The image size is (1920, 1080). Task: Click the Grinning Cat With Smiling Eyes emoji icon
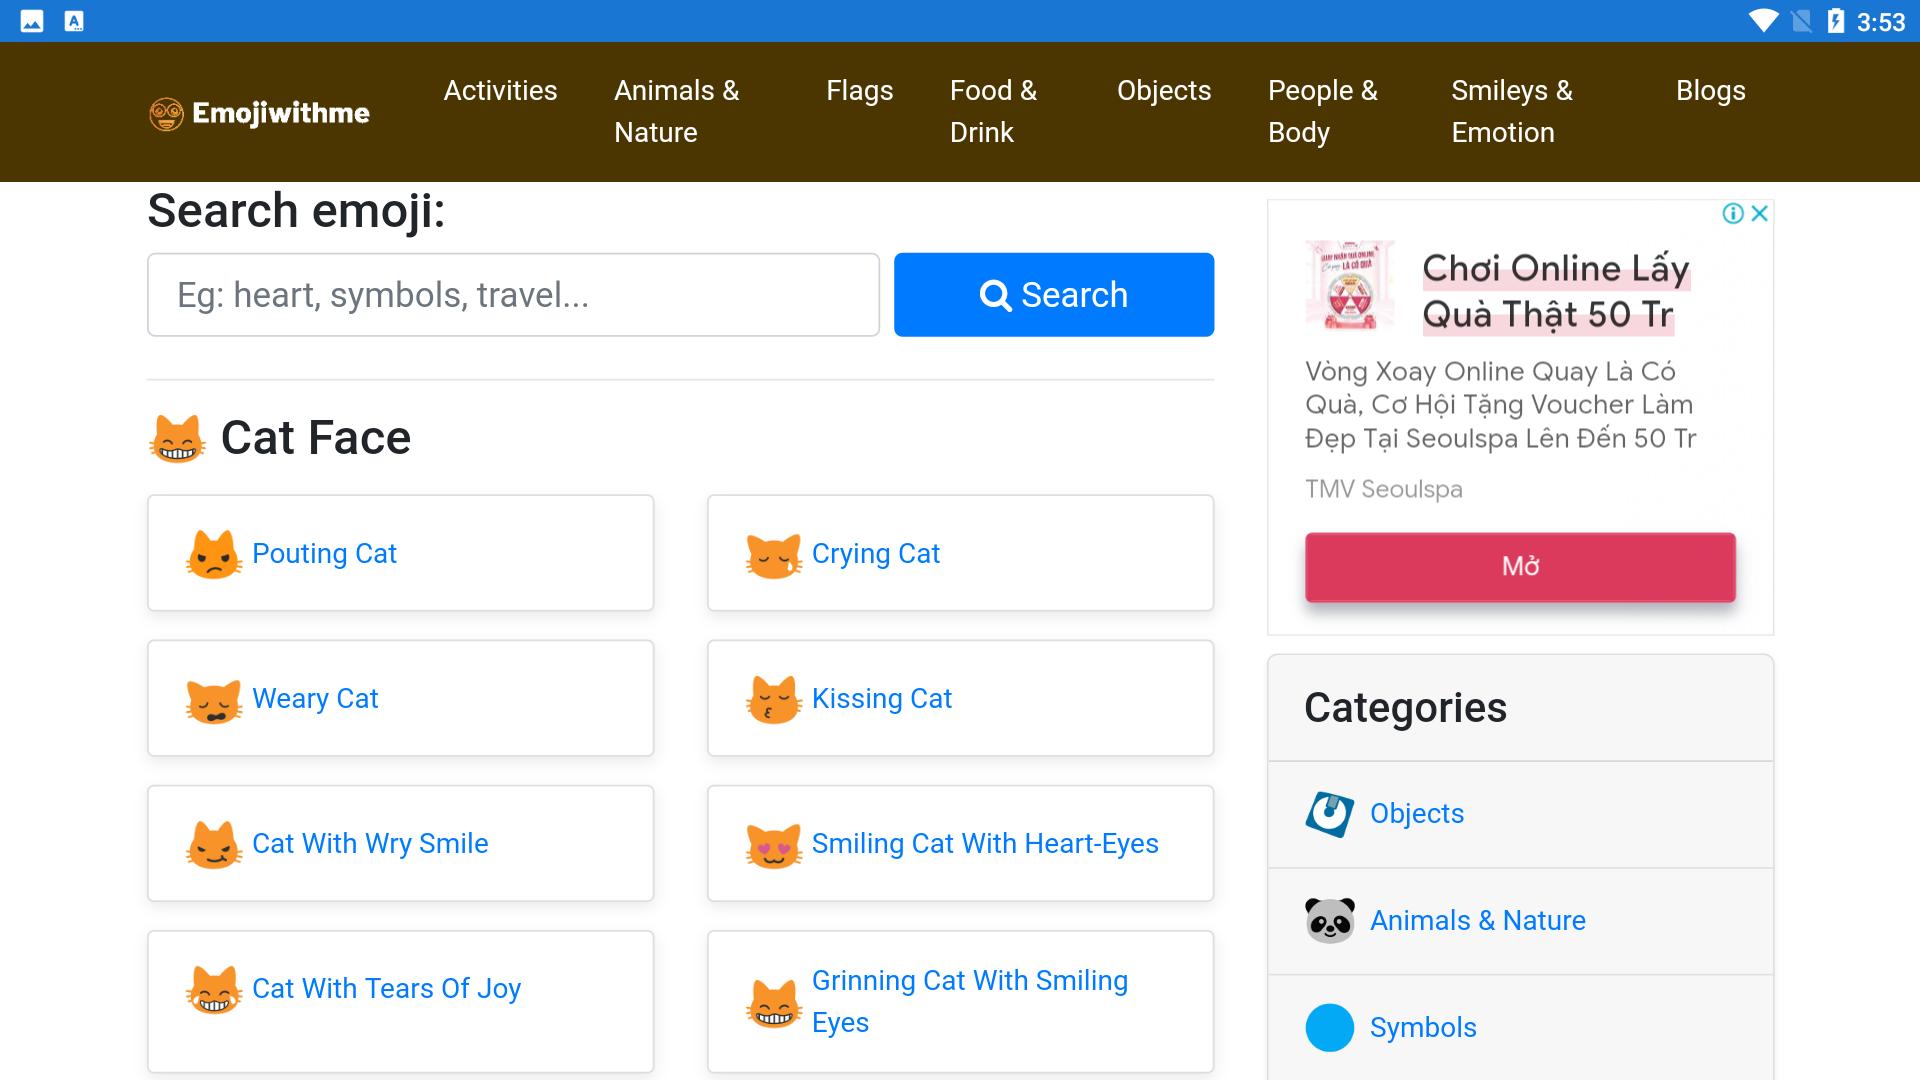[x=774, y=1002]
